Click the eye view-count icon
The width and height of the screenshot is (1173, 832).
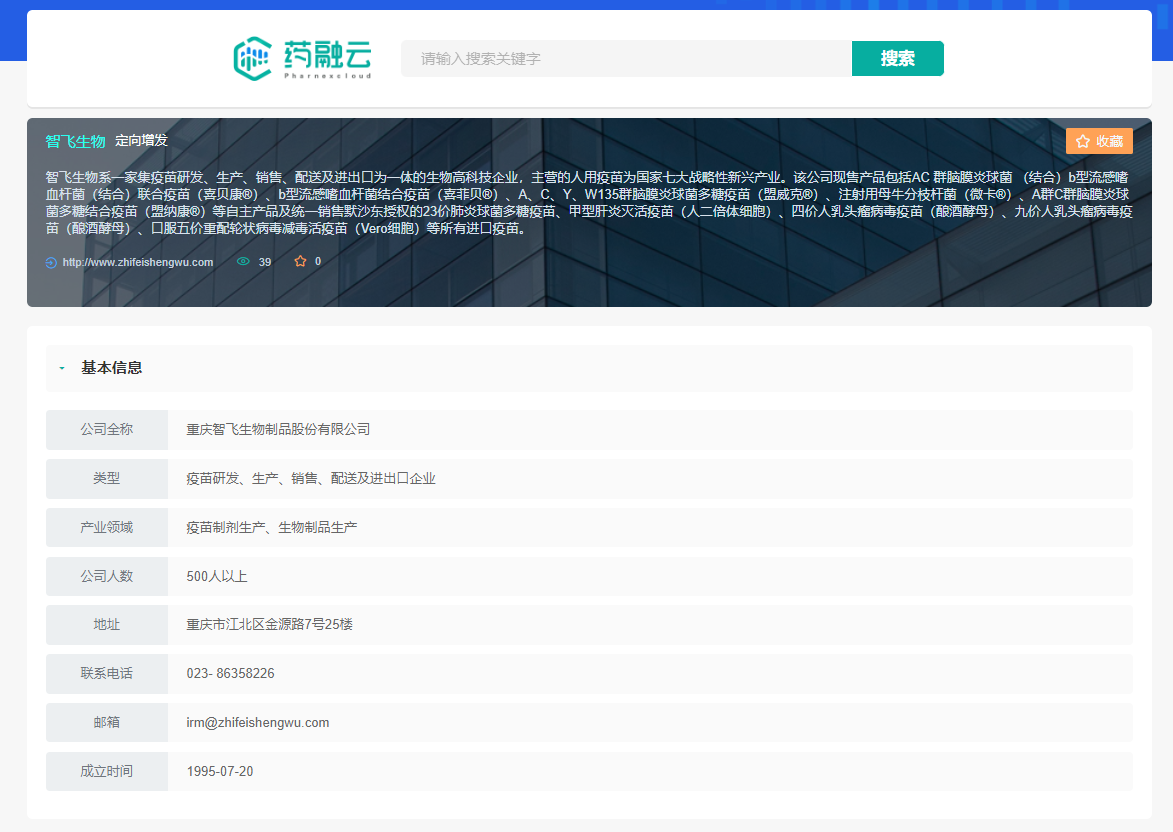click(x=243, y=261)
